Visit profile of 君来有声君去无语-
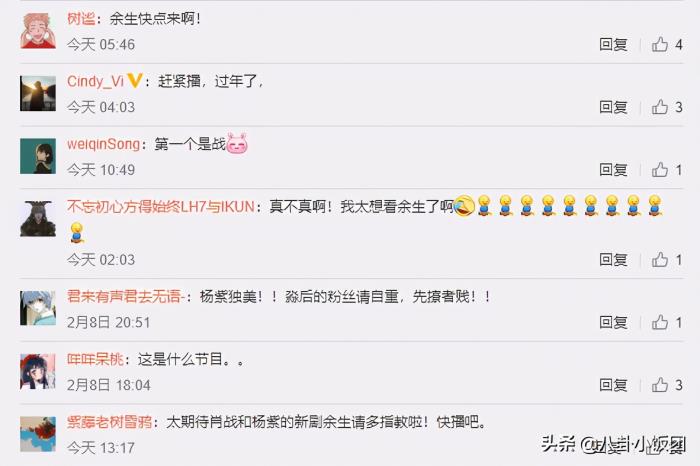The image size is (700, 466). (x=126, y=296)
